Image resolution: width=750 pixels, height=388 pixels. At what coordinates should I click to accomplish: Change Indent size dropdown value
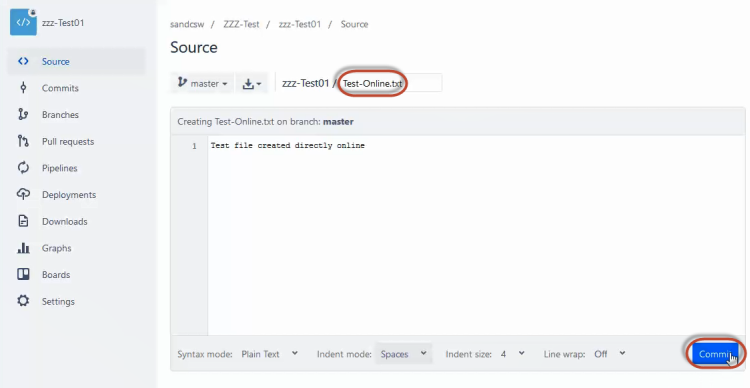512,354
